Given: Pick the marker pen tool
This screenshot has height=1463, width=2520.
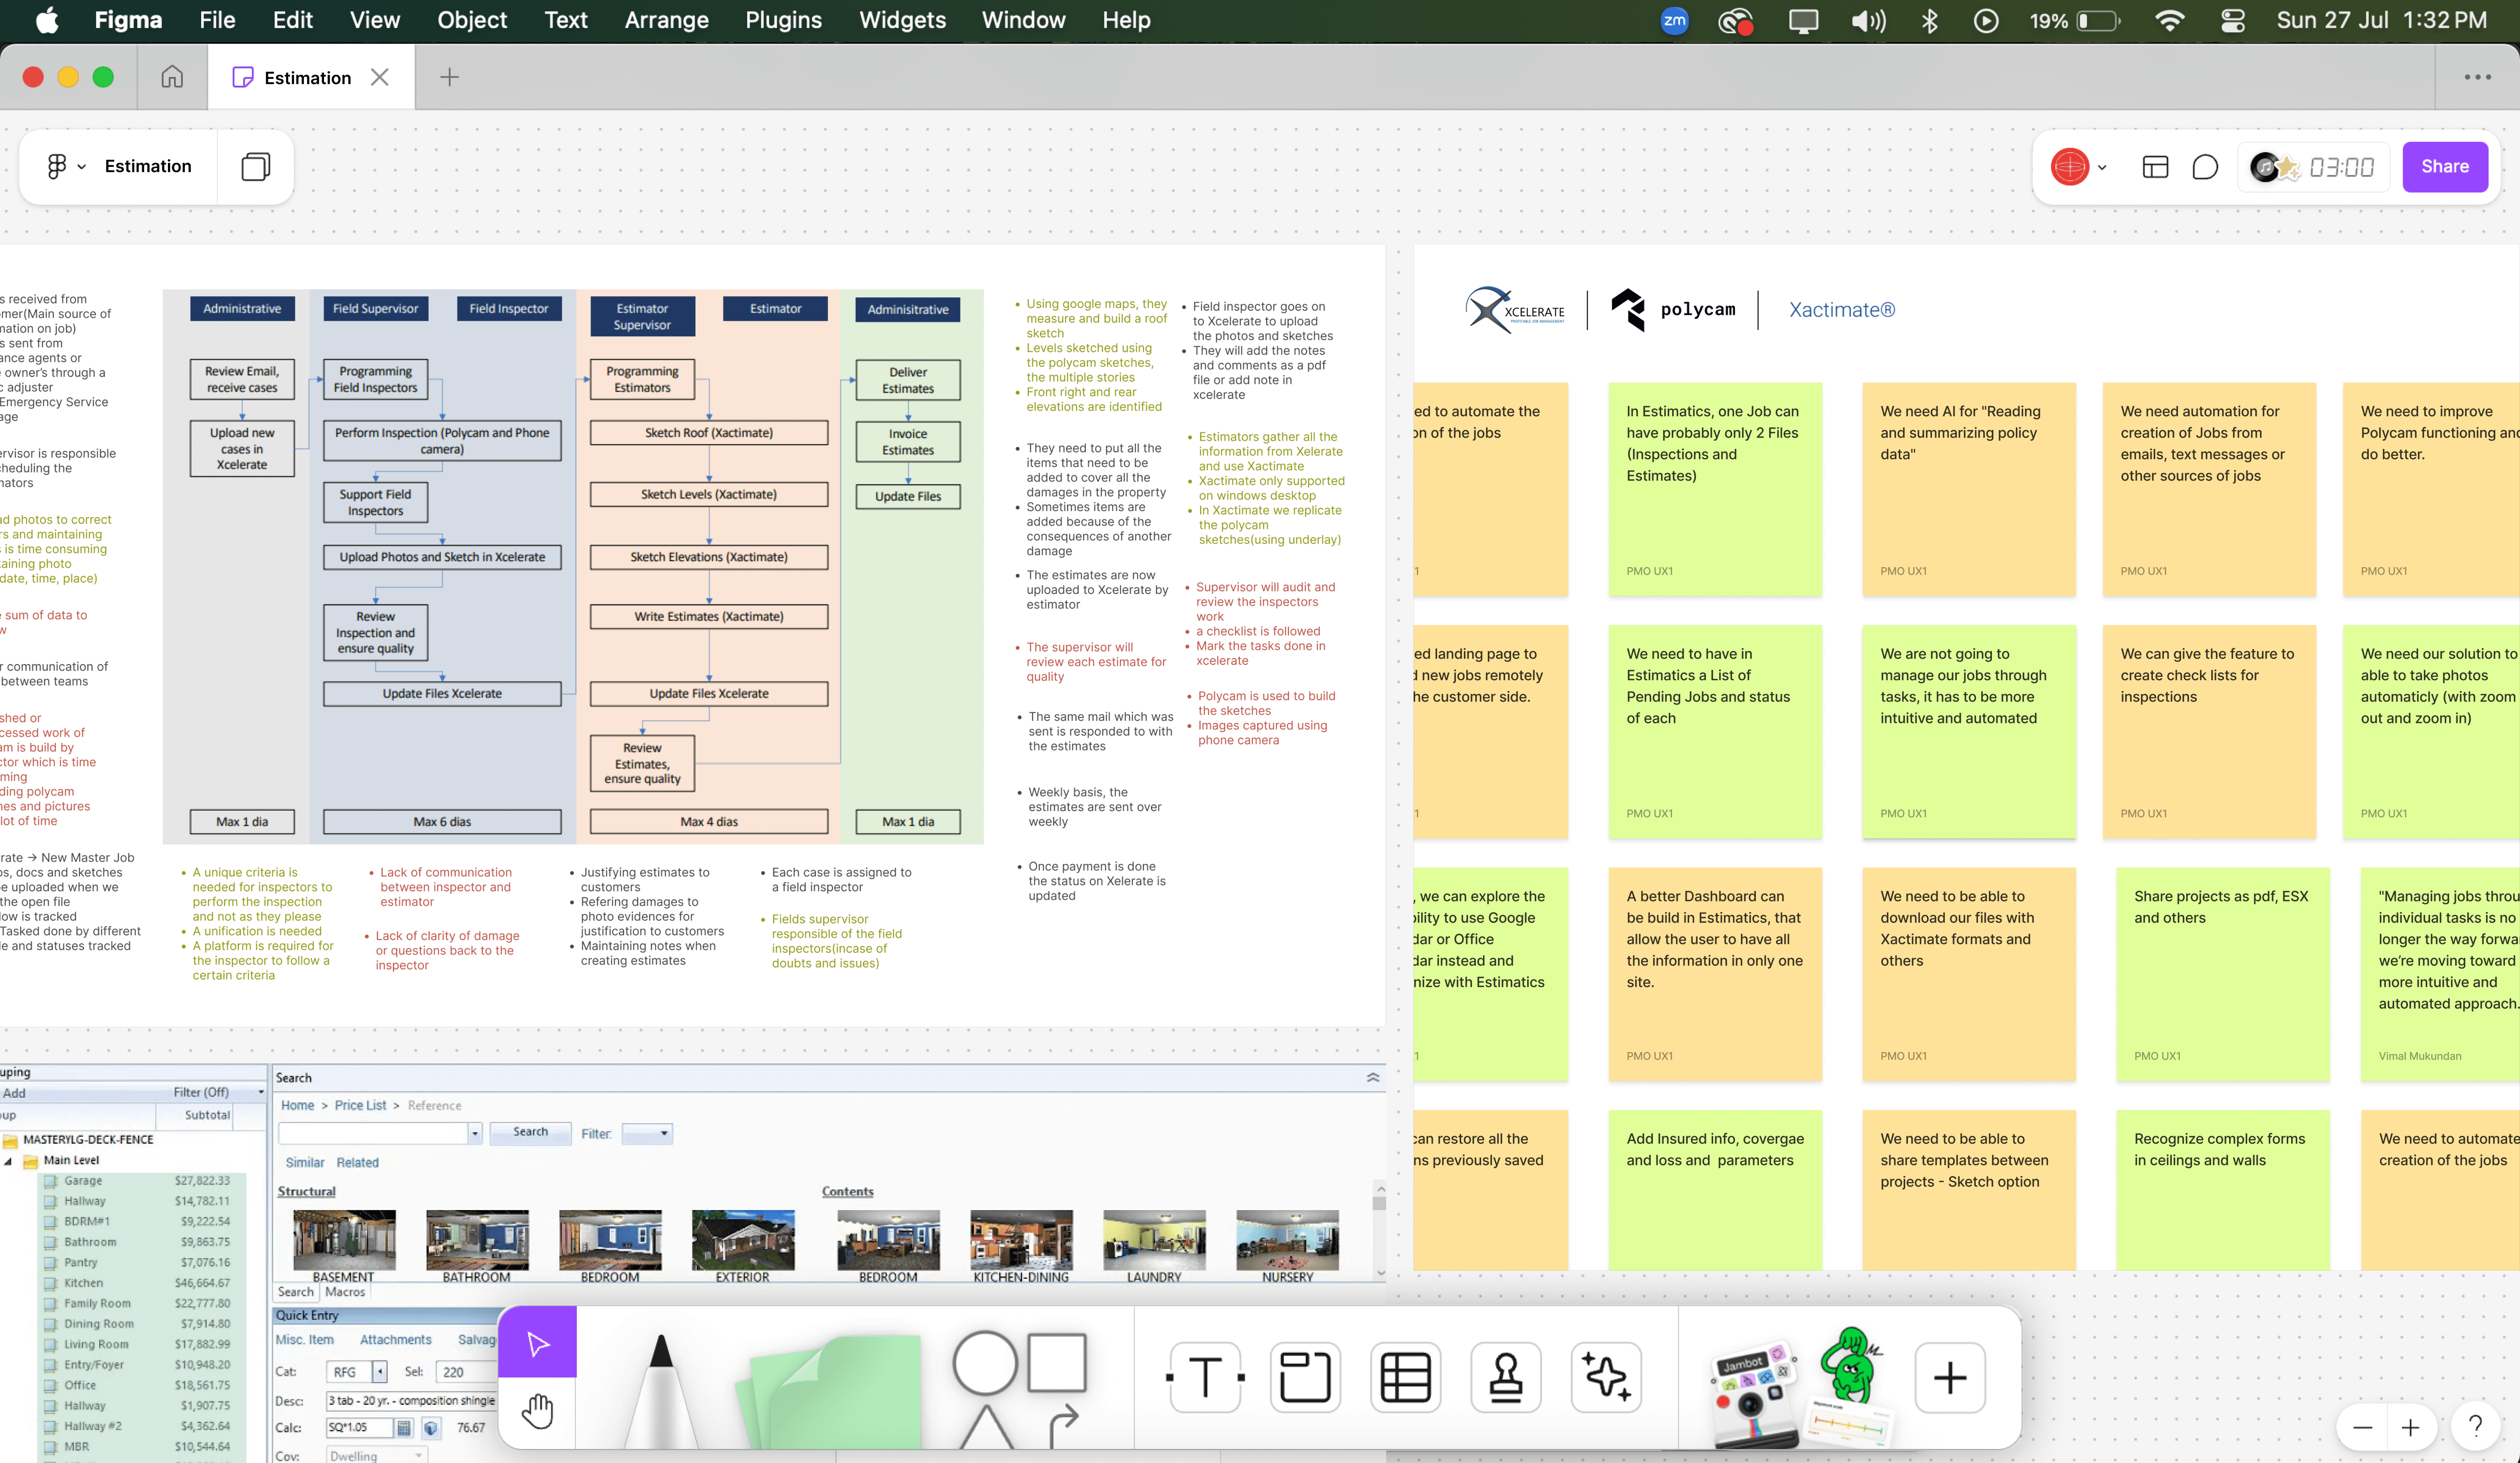Looking at the screenshot, I should (x=660, y=1390).
